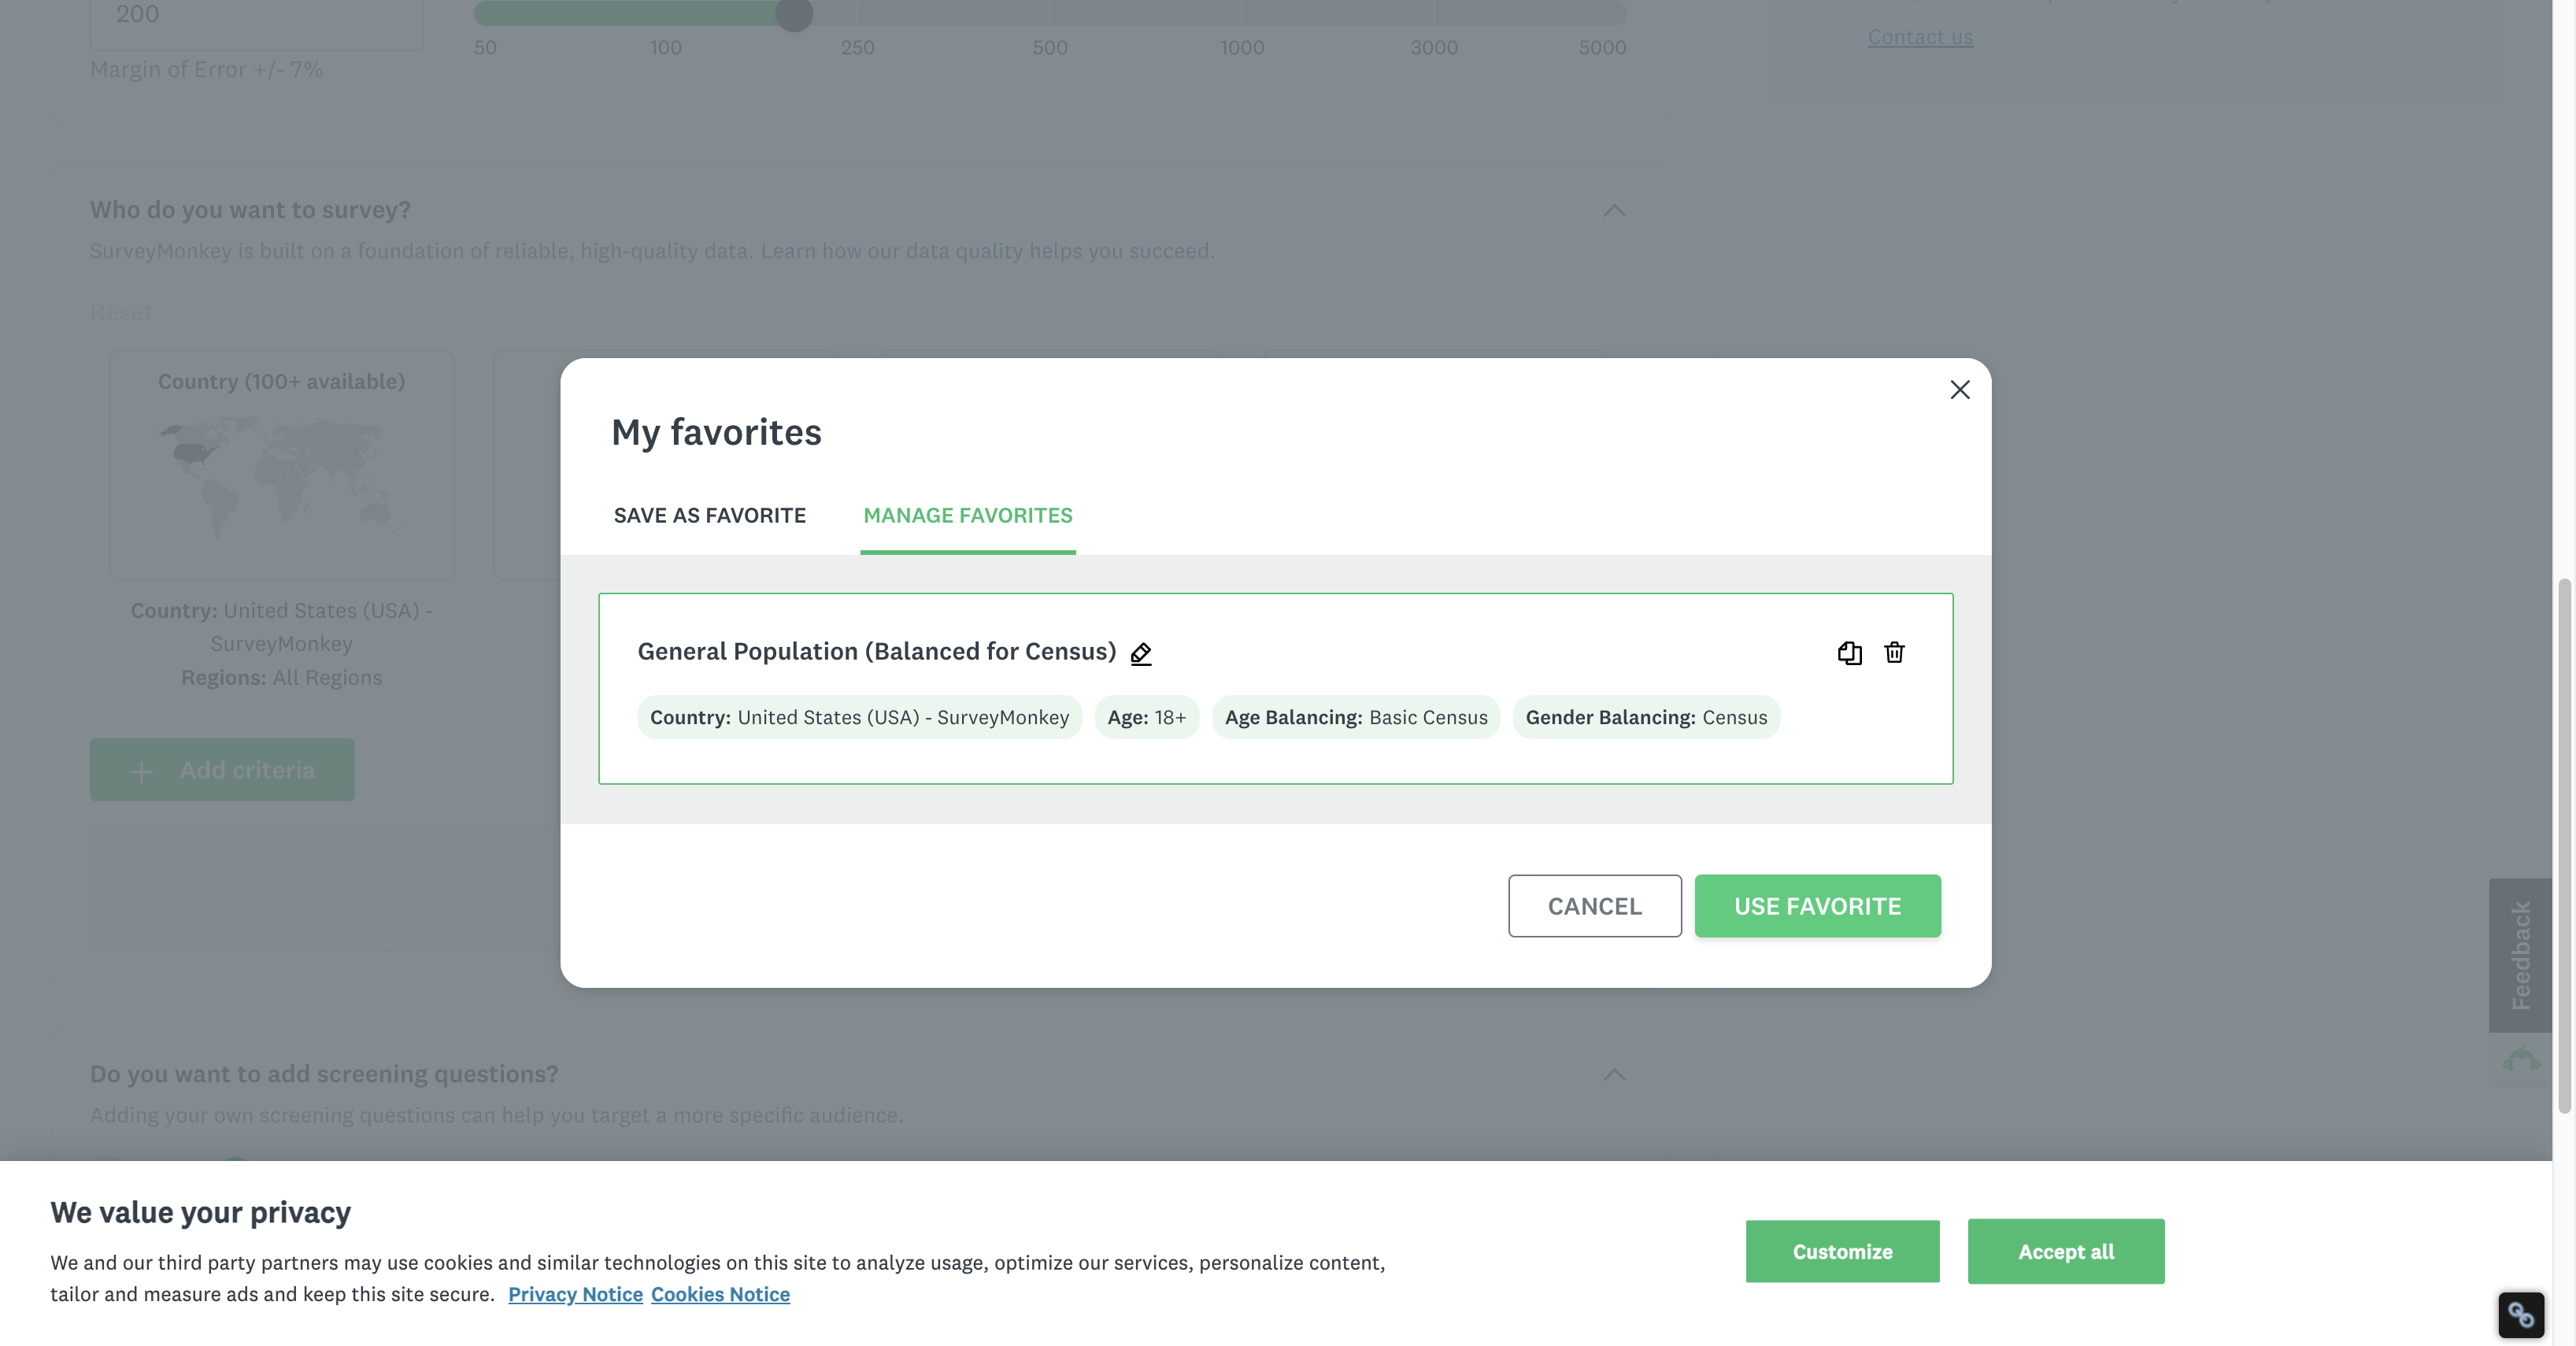This screenshot has width=2576, height=1346.
Task: Click the Use Favorite button
Action: (x=1817, y=906)
